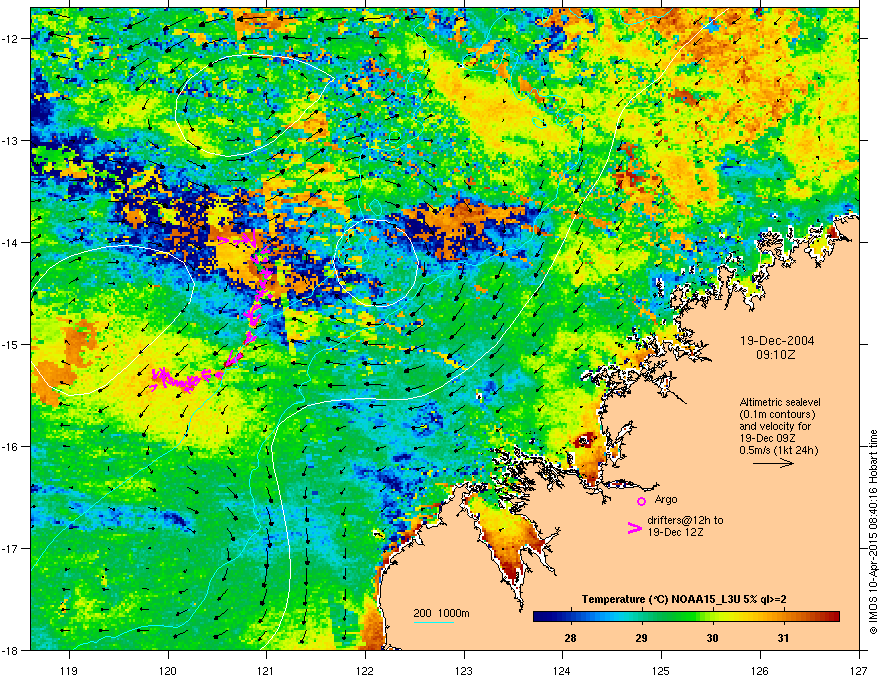
Task: Click longitude axis label 119
Action: tap(69, 670)
